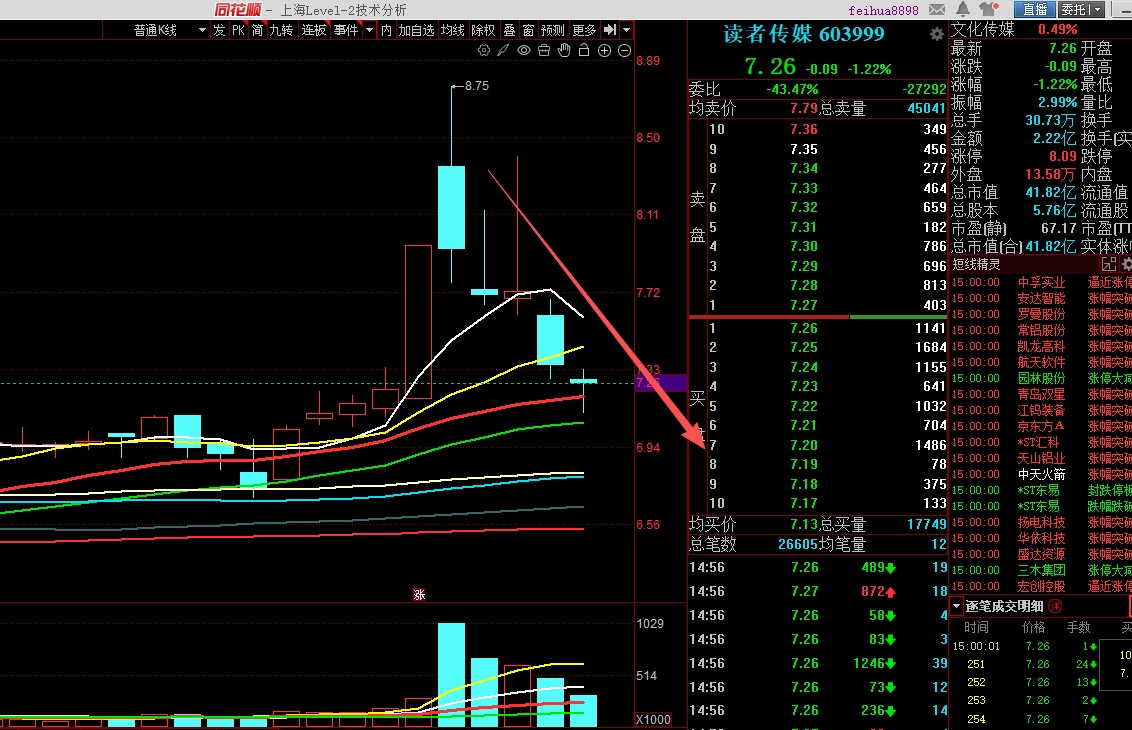Select the hand pan tool icon

click(x=564, y=50)
